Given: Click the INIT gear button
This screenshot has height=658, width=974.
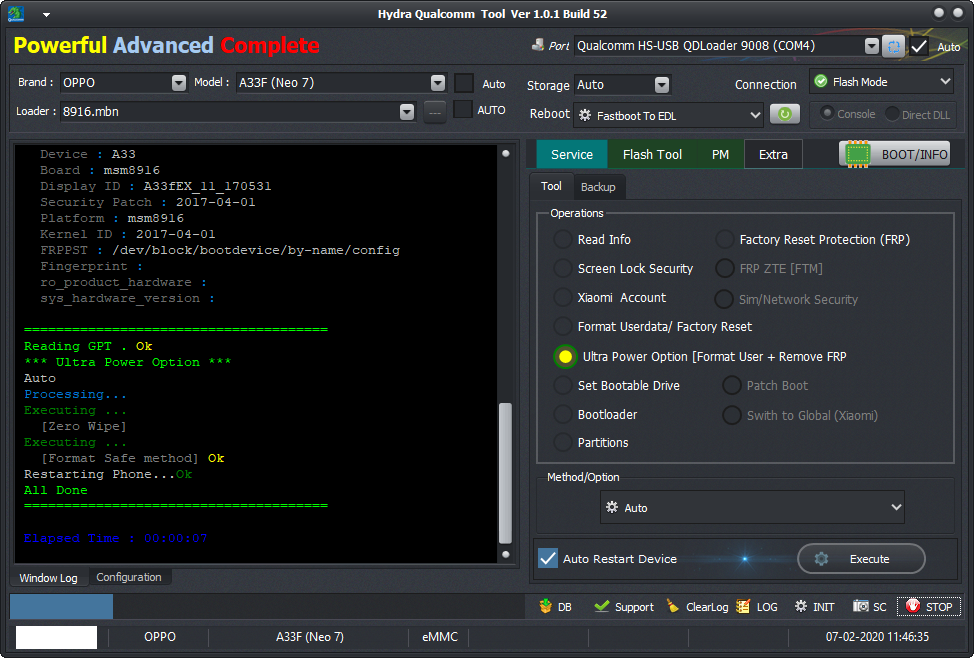Looking at the screenshot, I should 814,606.
